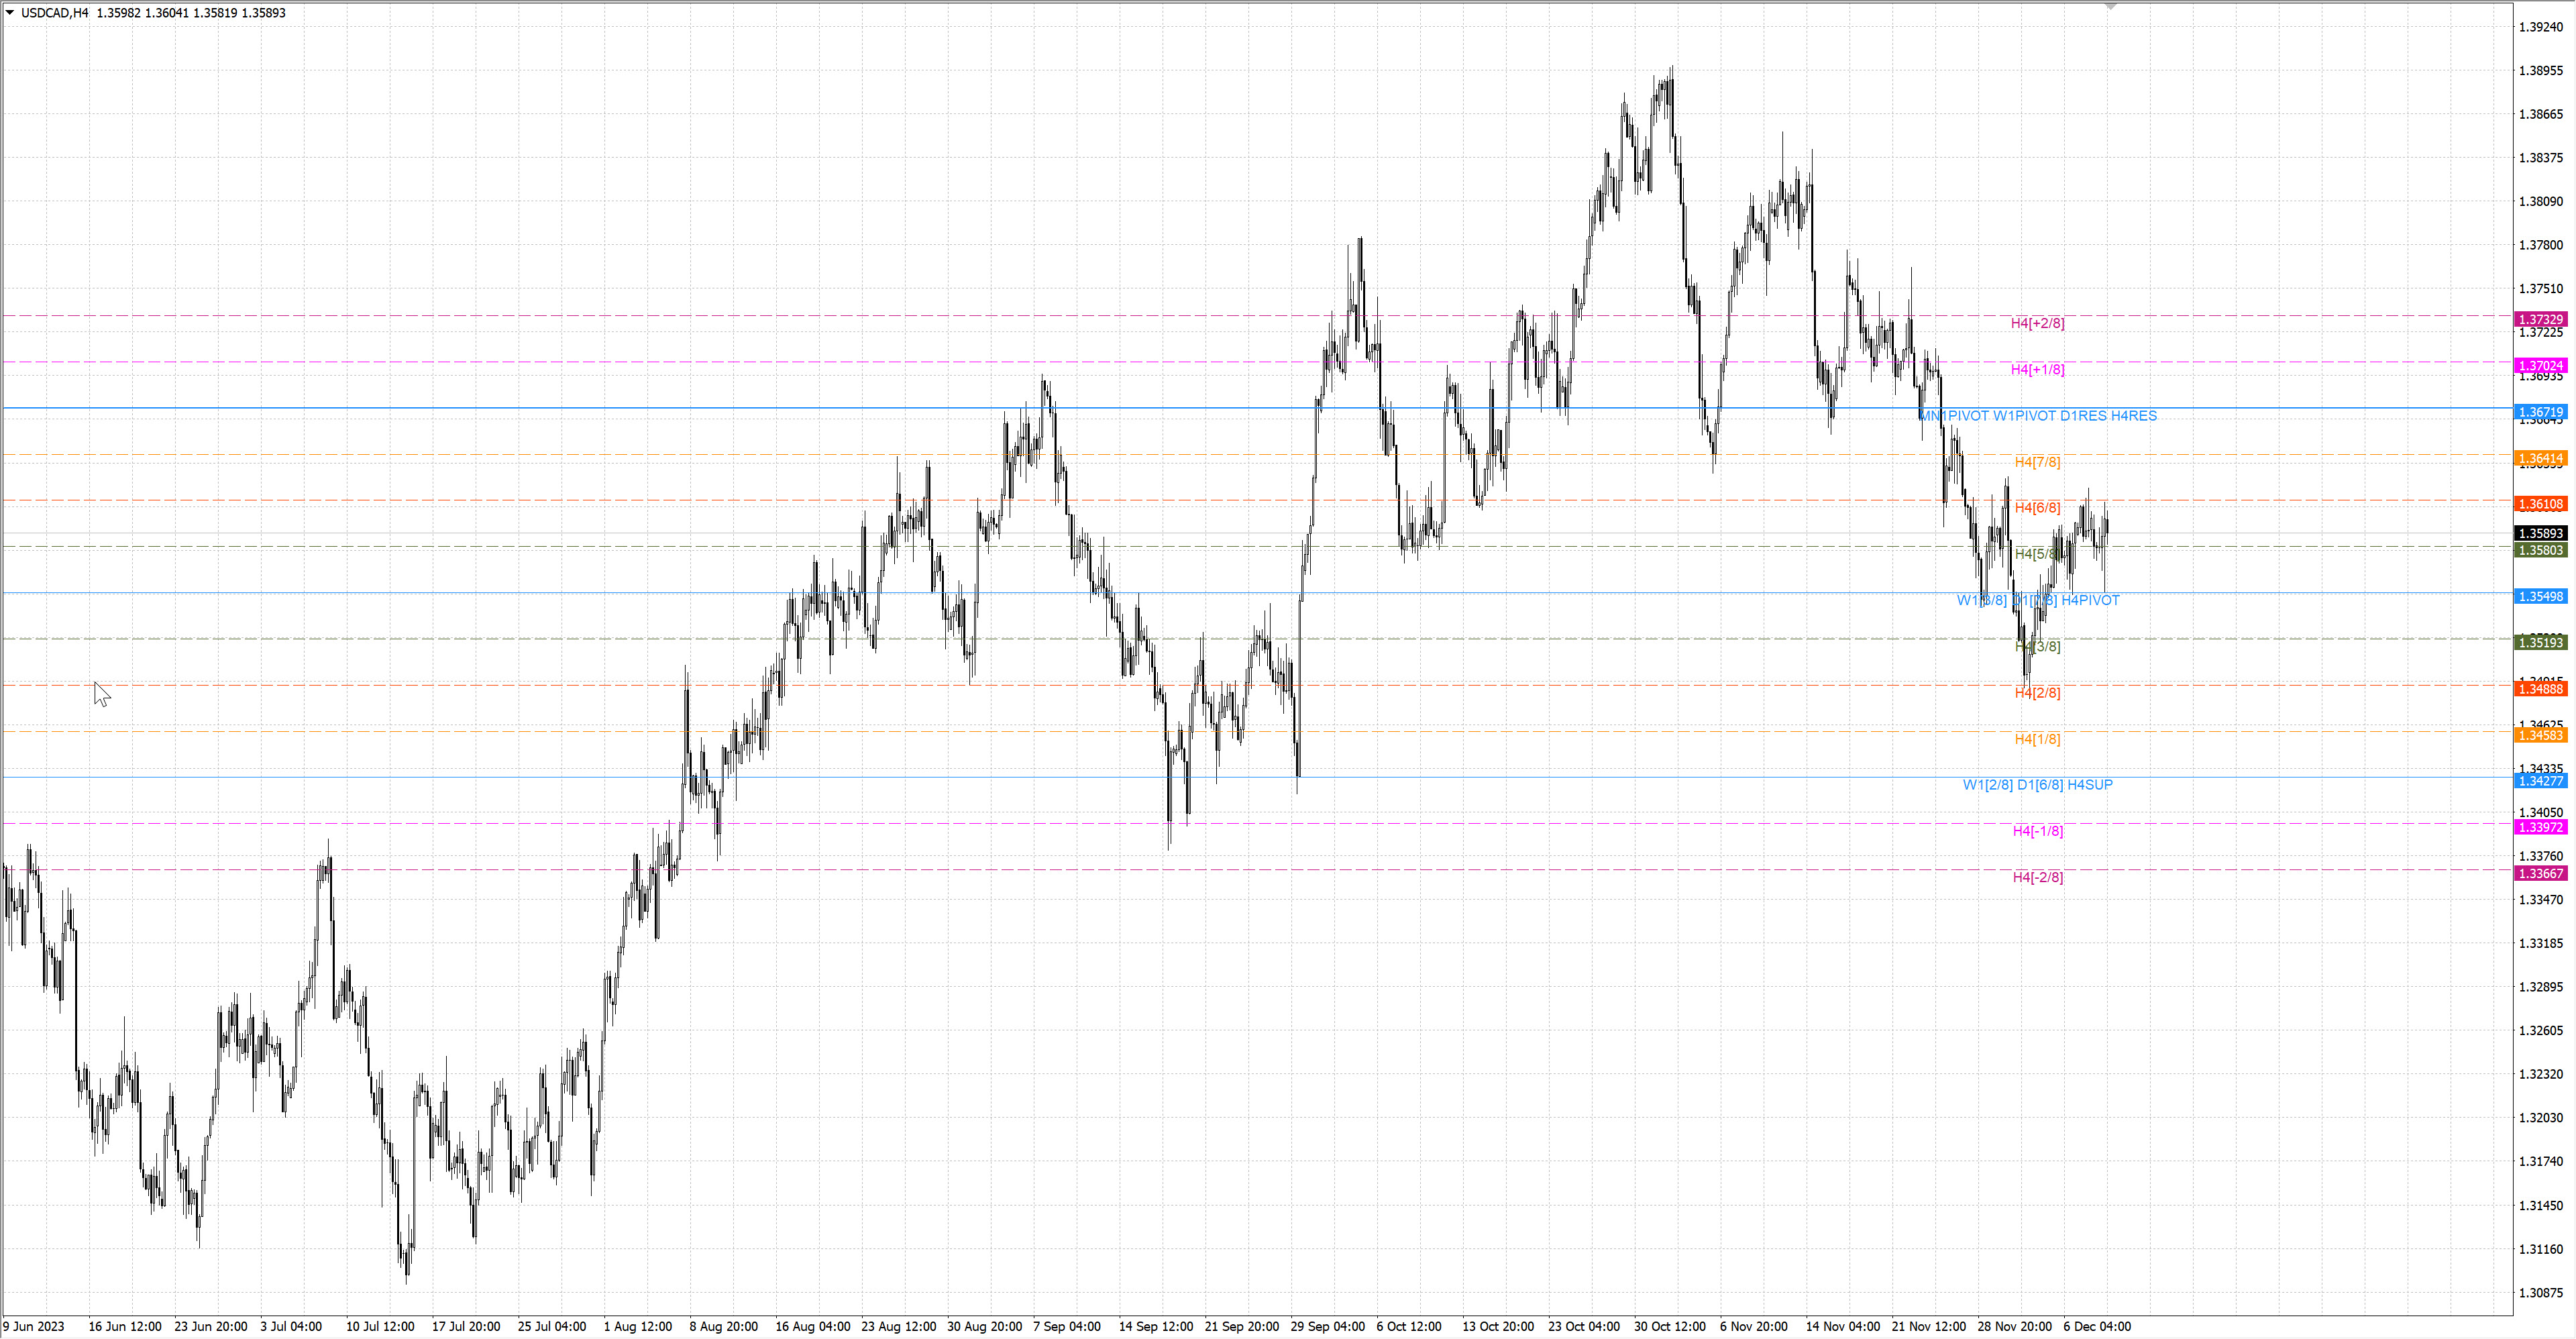This screenshot has width=2576, height=1339.
Task: Click the magenta 1.37024 price tag
Action: click(2540, 366)
